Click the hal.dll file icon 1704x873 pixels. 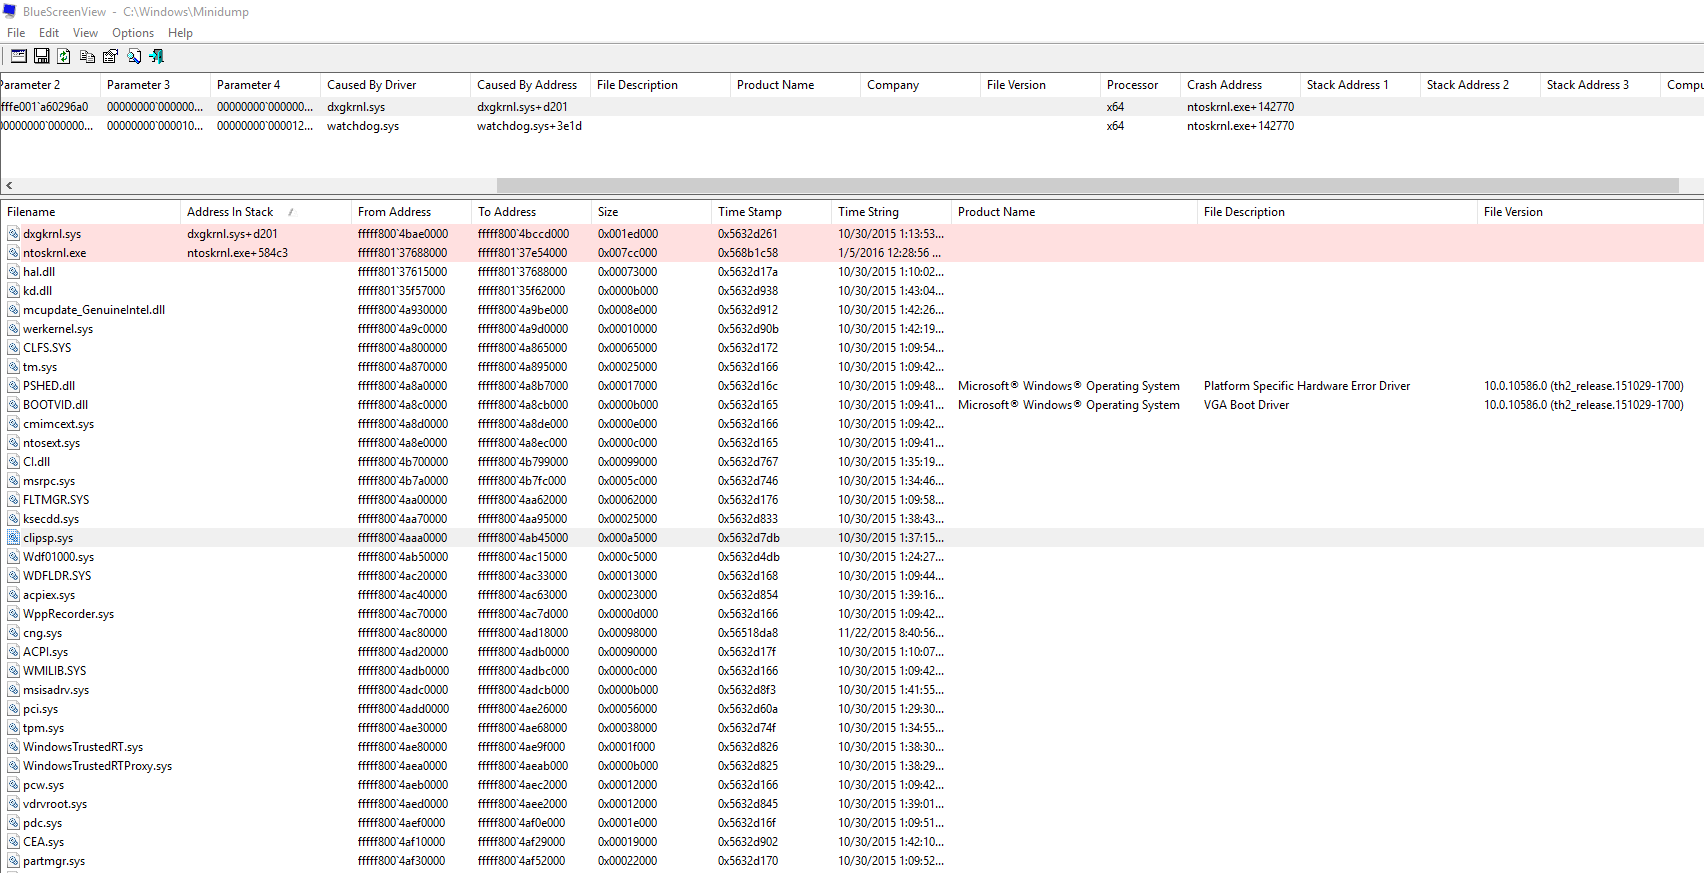pyautogui.click(x=14, y=272)
